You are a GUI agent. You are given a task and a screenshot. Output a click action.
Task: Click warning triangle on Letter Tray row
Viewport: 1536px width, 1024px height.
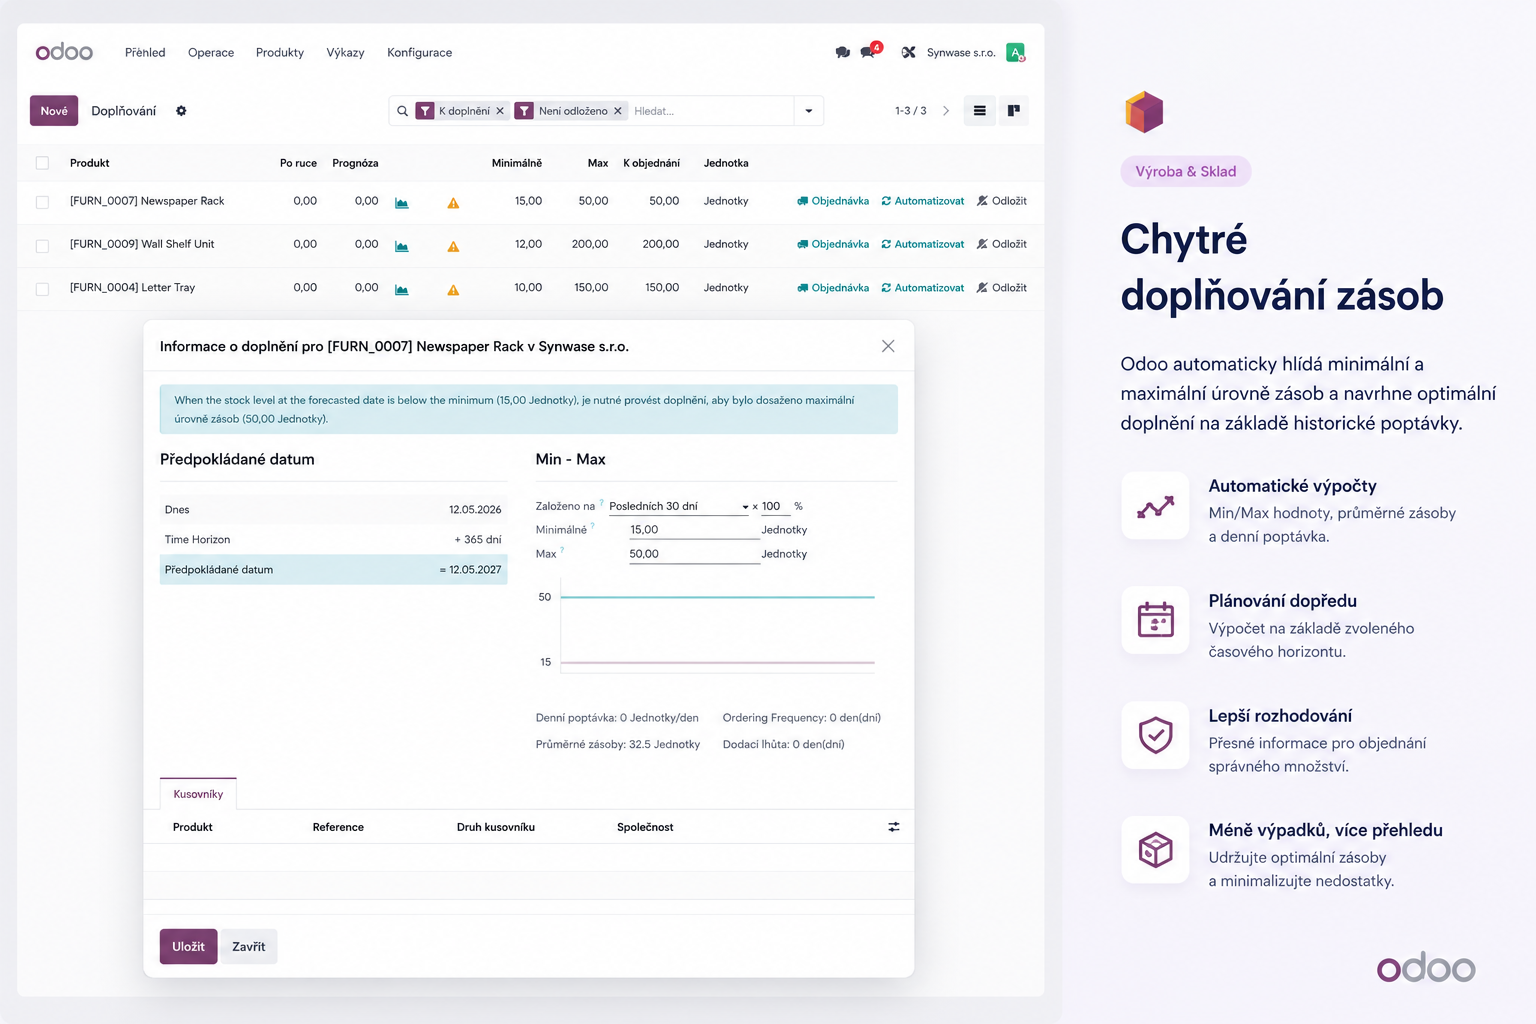tap(453, 290)
